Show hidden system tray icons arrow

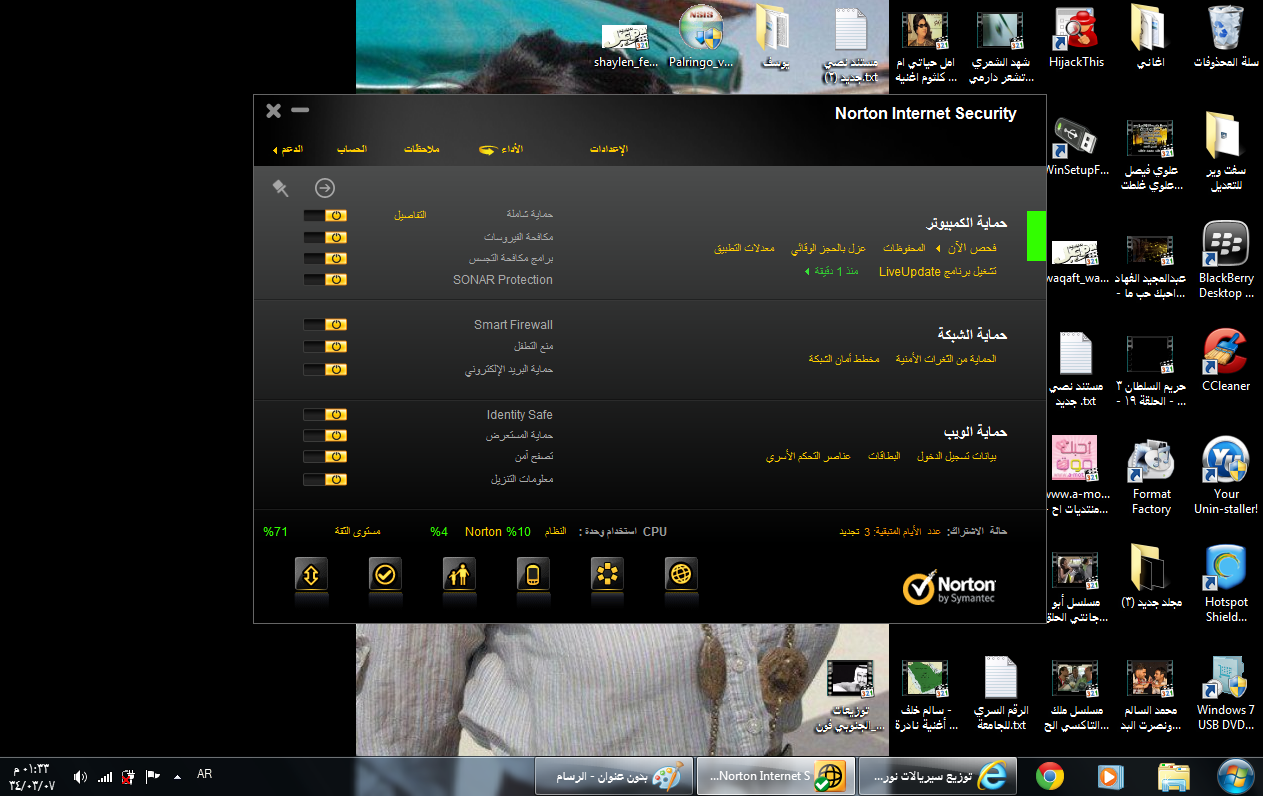(177, 777)
